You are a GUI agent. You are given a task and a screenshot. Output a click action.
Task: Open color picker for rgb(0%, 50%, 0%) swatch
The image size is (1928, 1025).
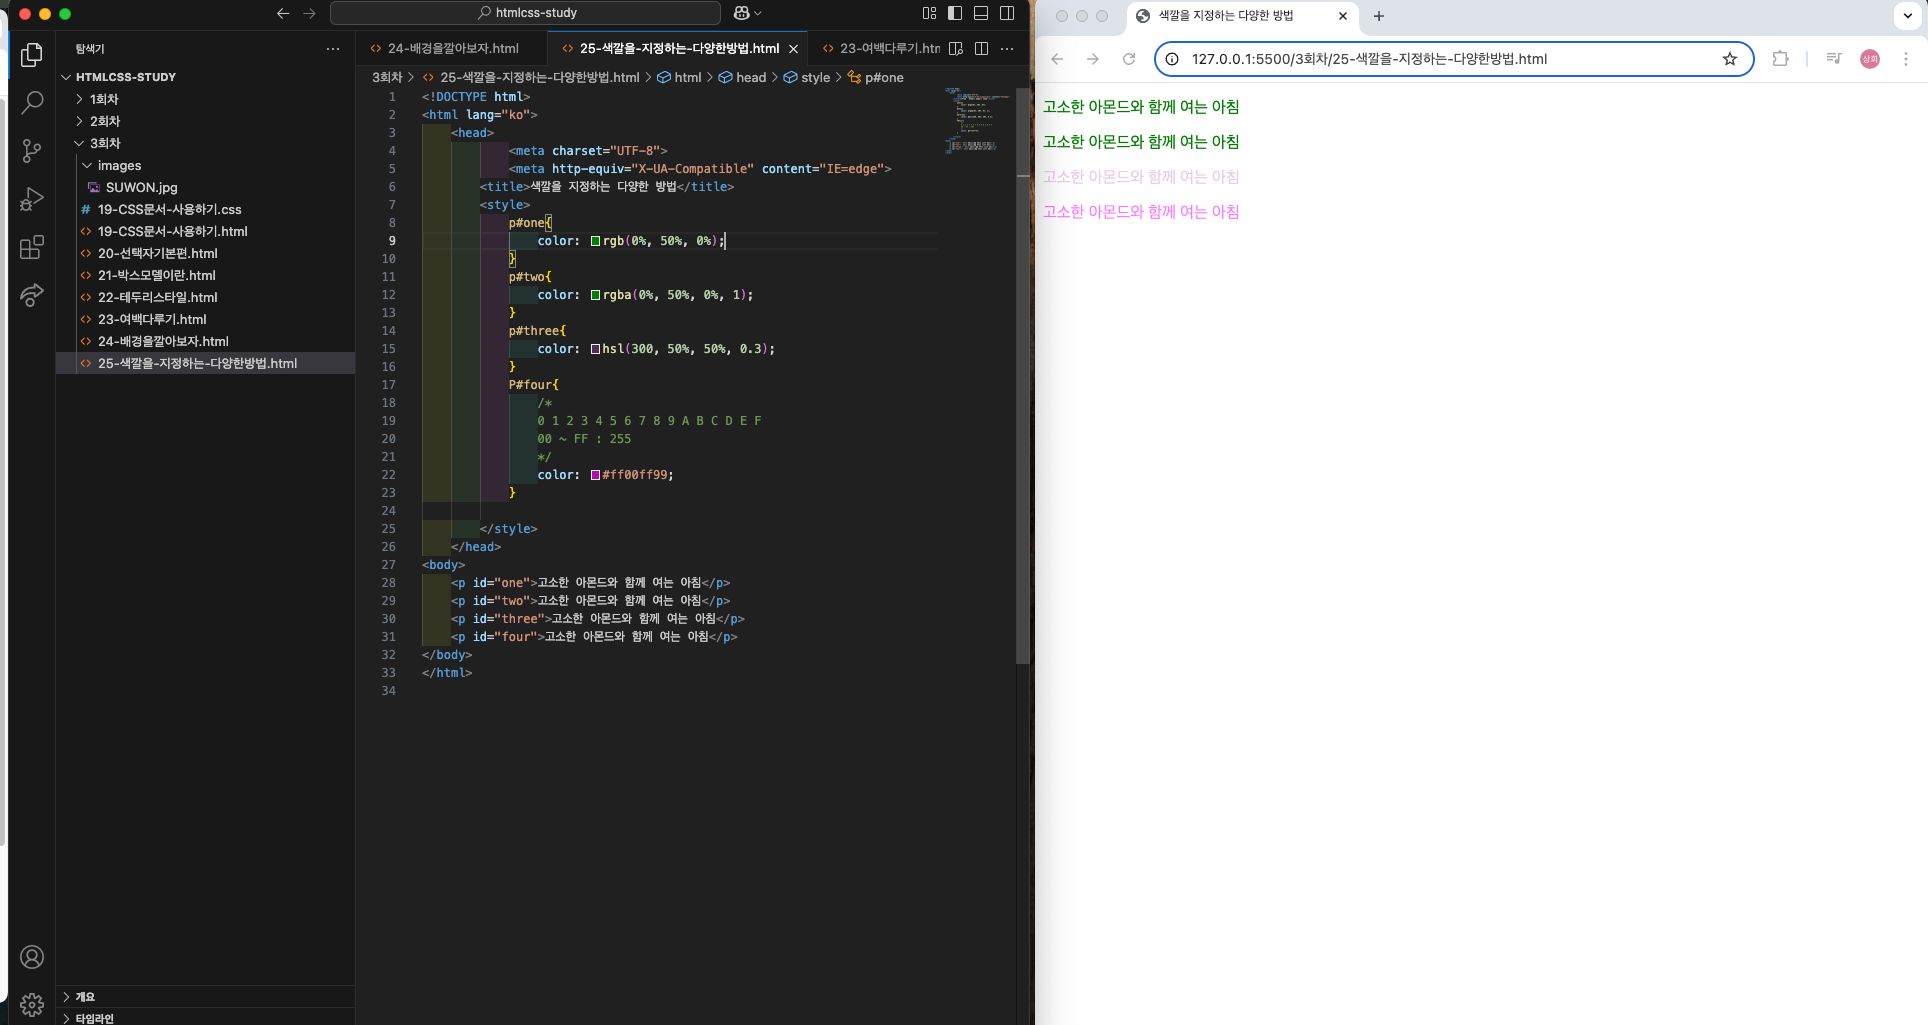pyautogui.click(x=595, y=241)
